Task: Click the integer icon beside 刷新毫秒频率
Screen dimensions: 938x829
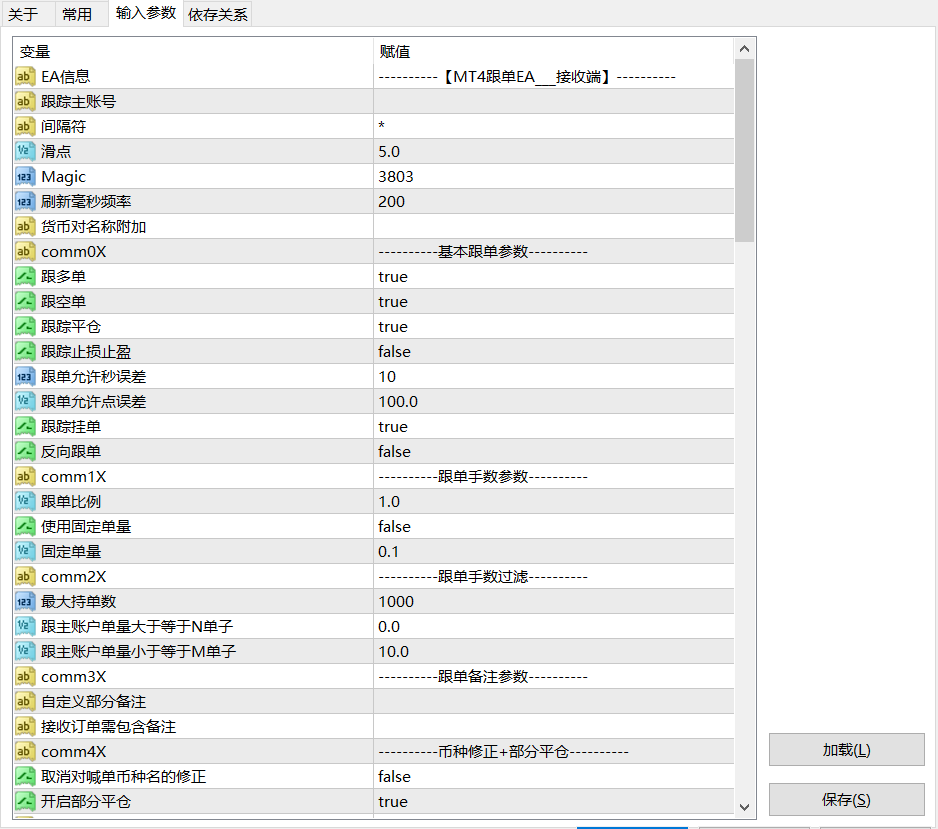Action: (x=26, y=202)
